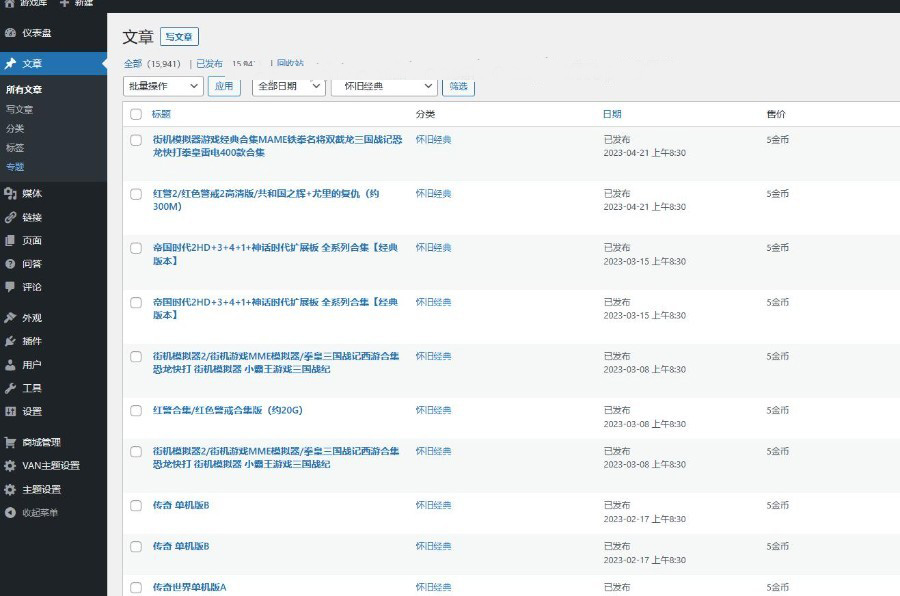Select checkbox for the 街机模拟器游戏经典合集MAME post

(x=136, y=140)
